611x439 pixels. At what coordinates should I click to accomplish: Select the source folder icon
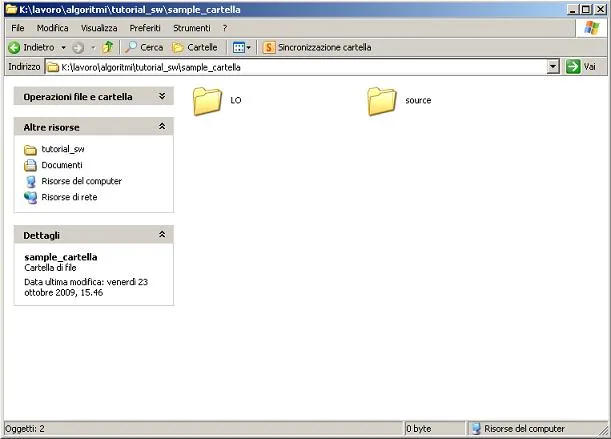pyautogui.click(x=381, y=101)
